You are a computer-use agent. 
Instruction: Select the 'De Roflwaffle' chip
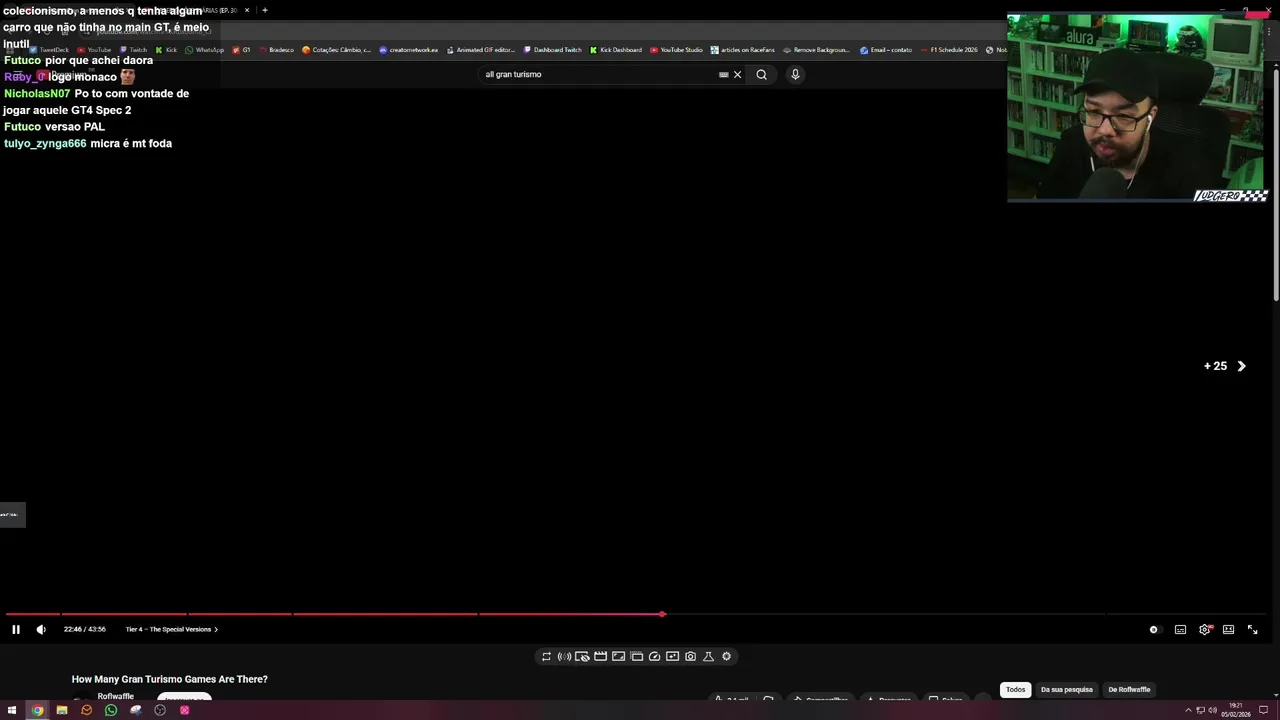pyautogui.click(x=1129, y=689)
